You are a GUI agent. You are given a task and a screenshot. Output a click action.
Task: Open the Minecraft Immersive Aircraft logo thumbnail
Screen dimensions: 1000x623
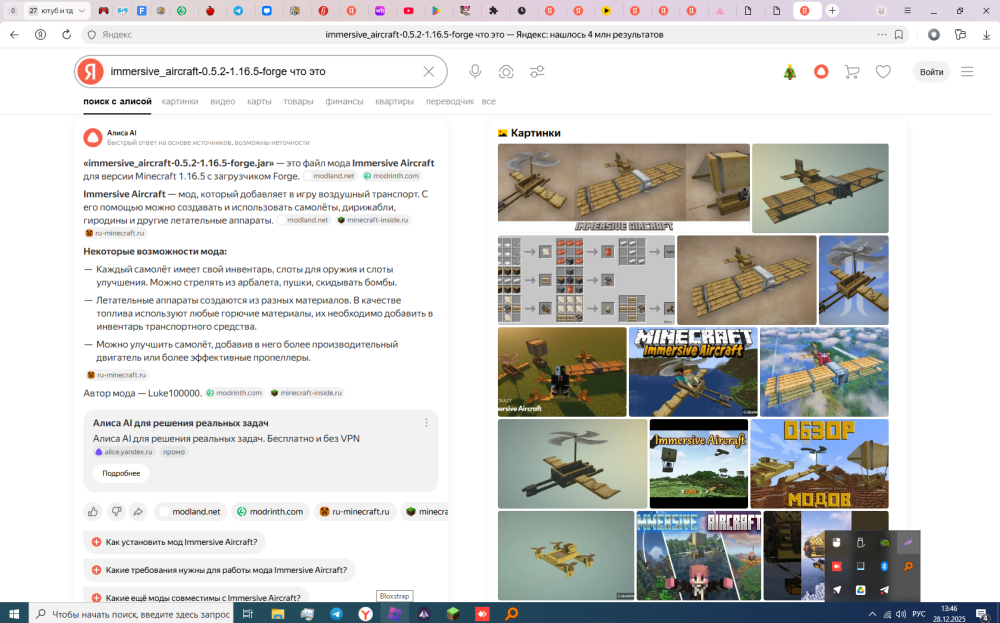[693, 372]
